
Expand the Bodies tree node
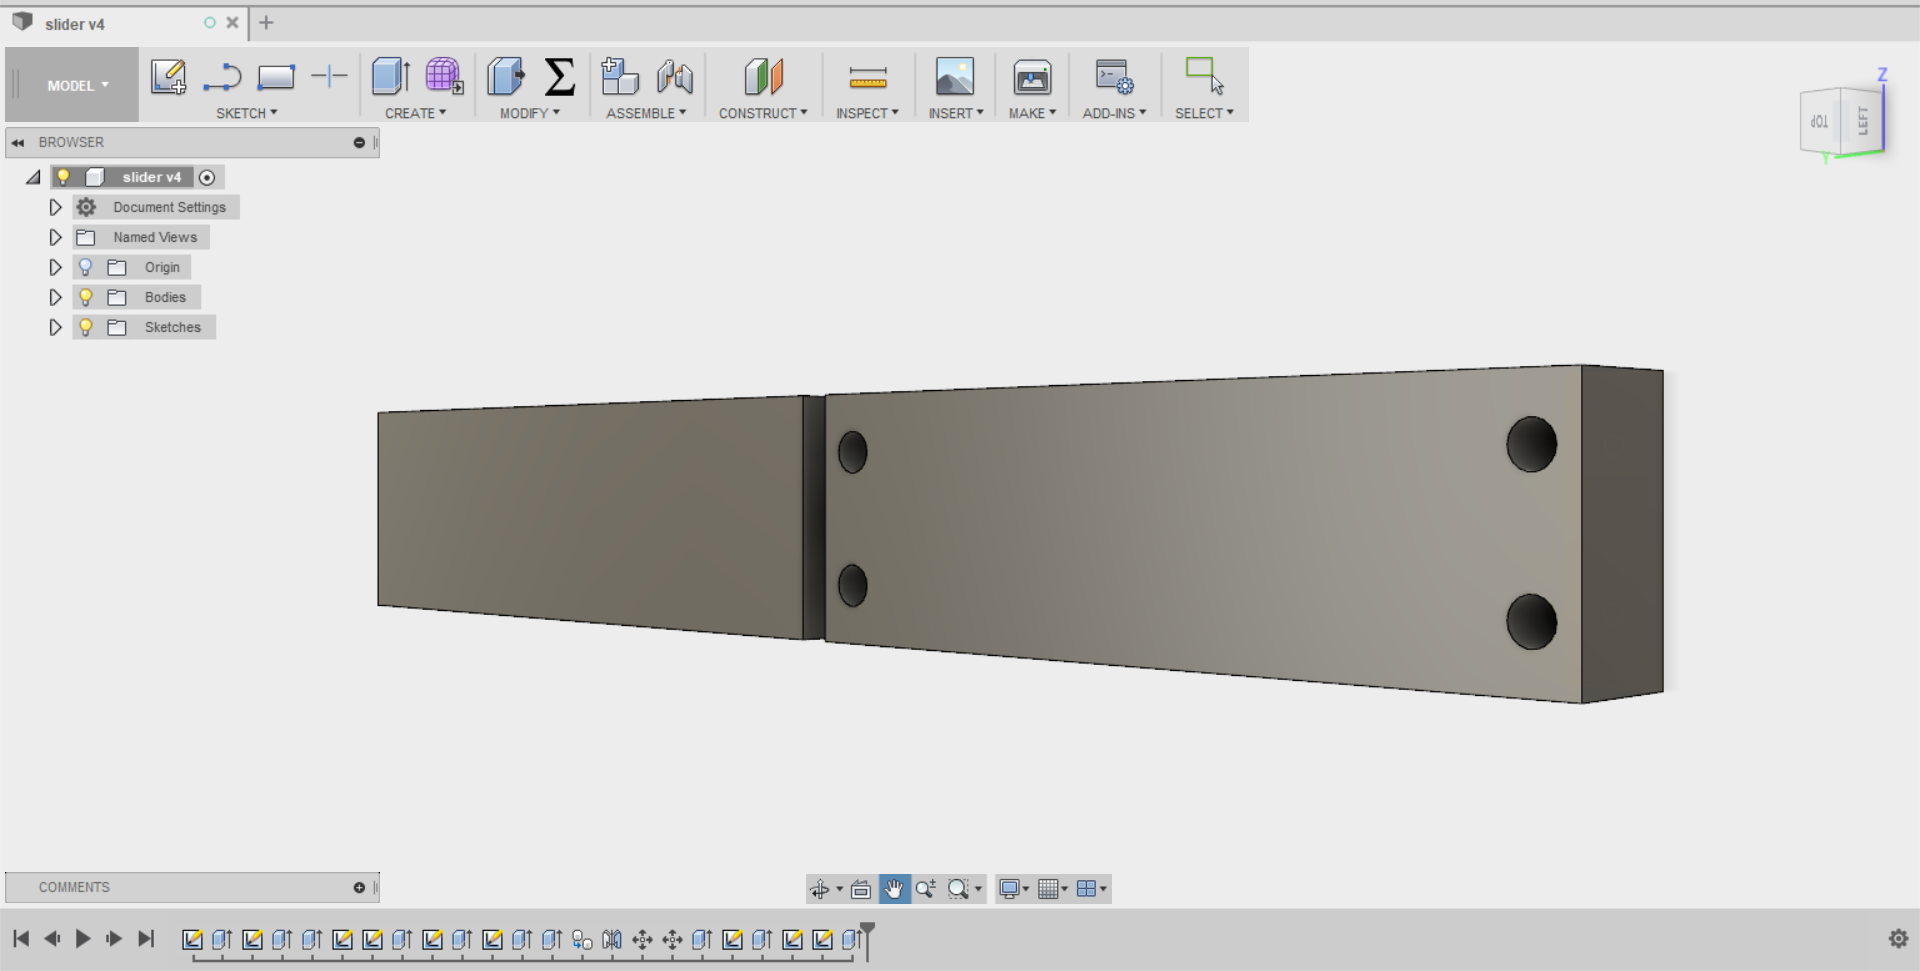click(x=55, y=297)
